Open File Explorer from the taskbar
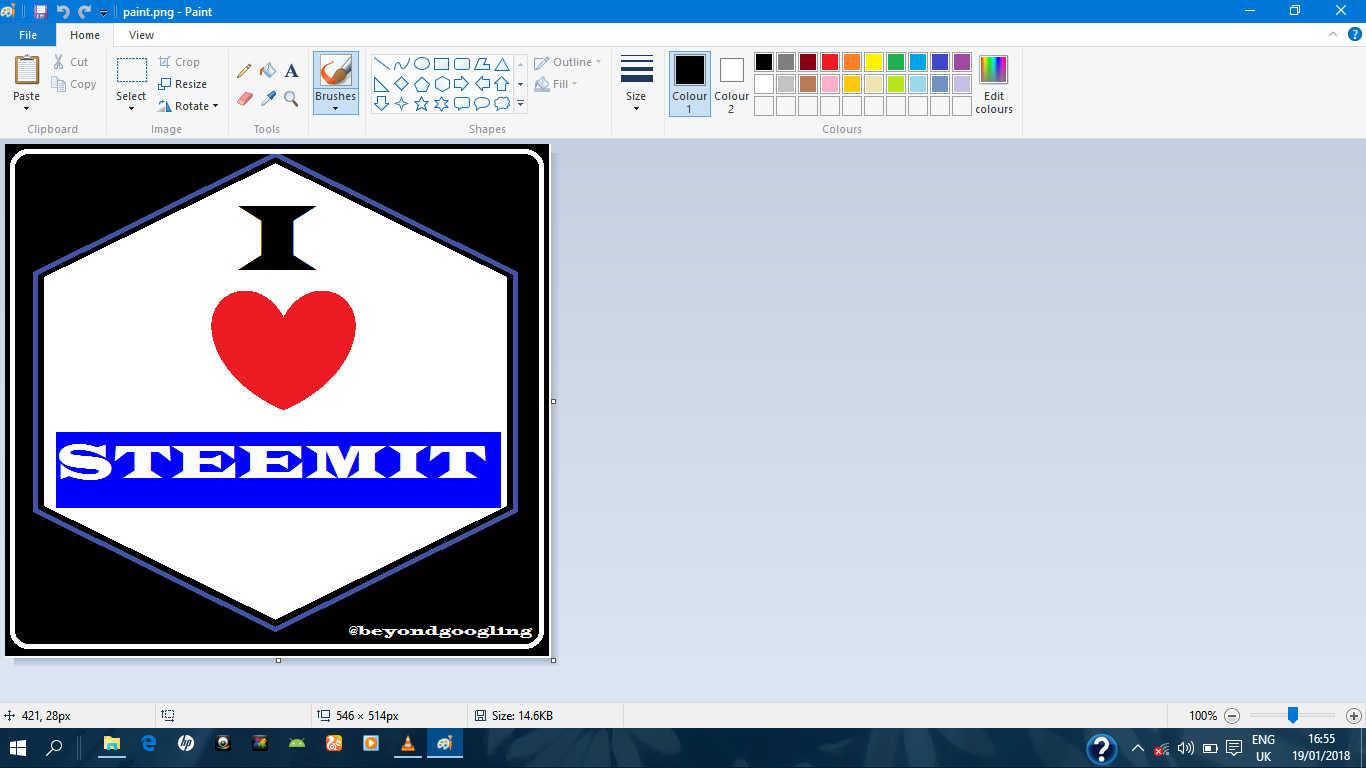The width and height of the screenshot is (1366, 768). point(112,744)
